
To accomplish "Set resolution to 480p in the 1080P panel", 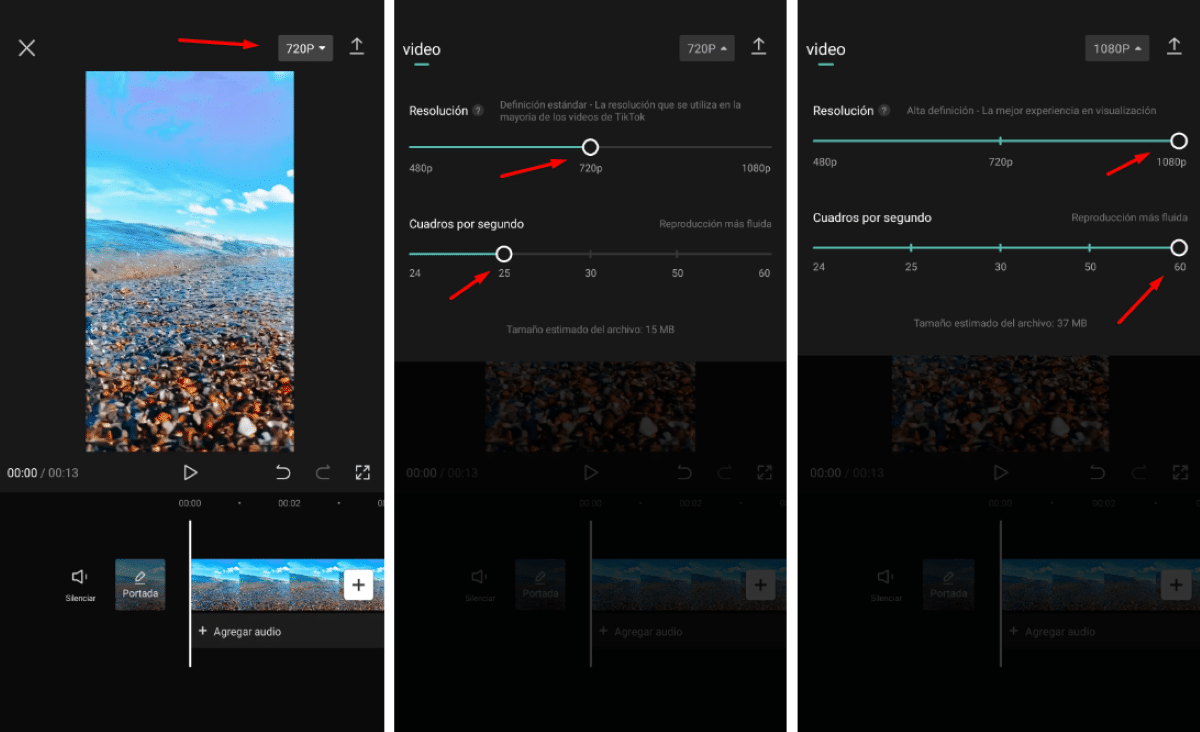I will point(825,162).
